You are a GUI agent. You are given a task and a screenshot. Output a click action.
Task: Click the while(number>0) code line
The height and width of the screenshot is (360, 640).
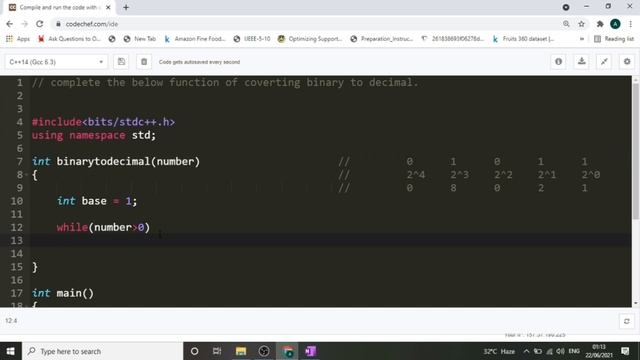pyautogui.click(x=103, y=227)
